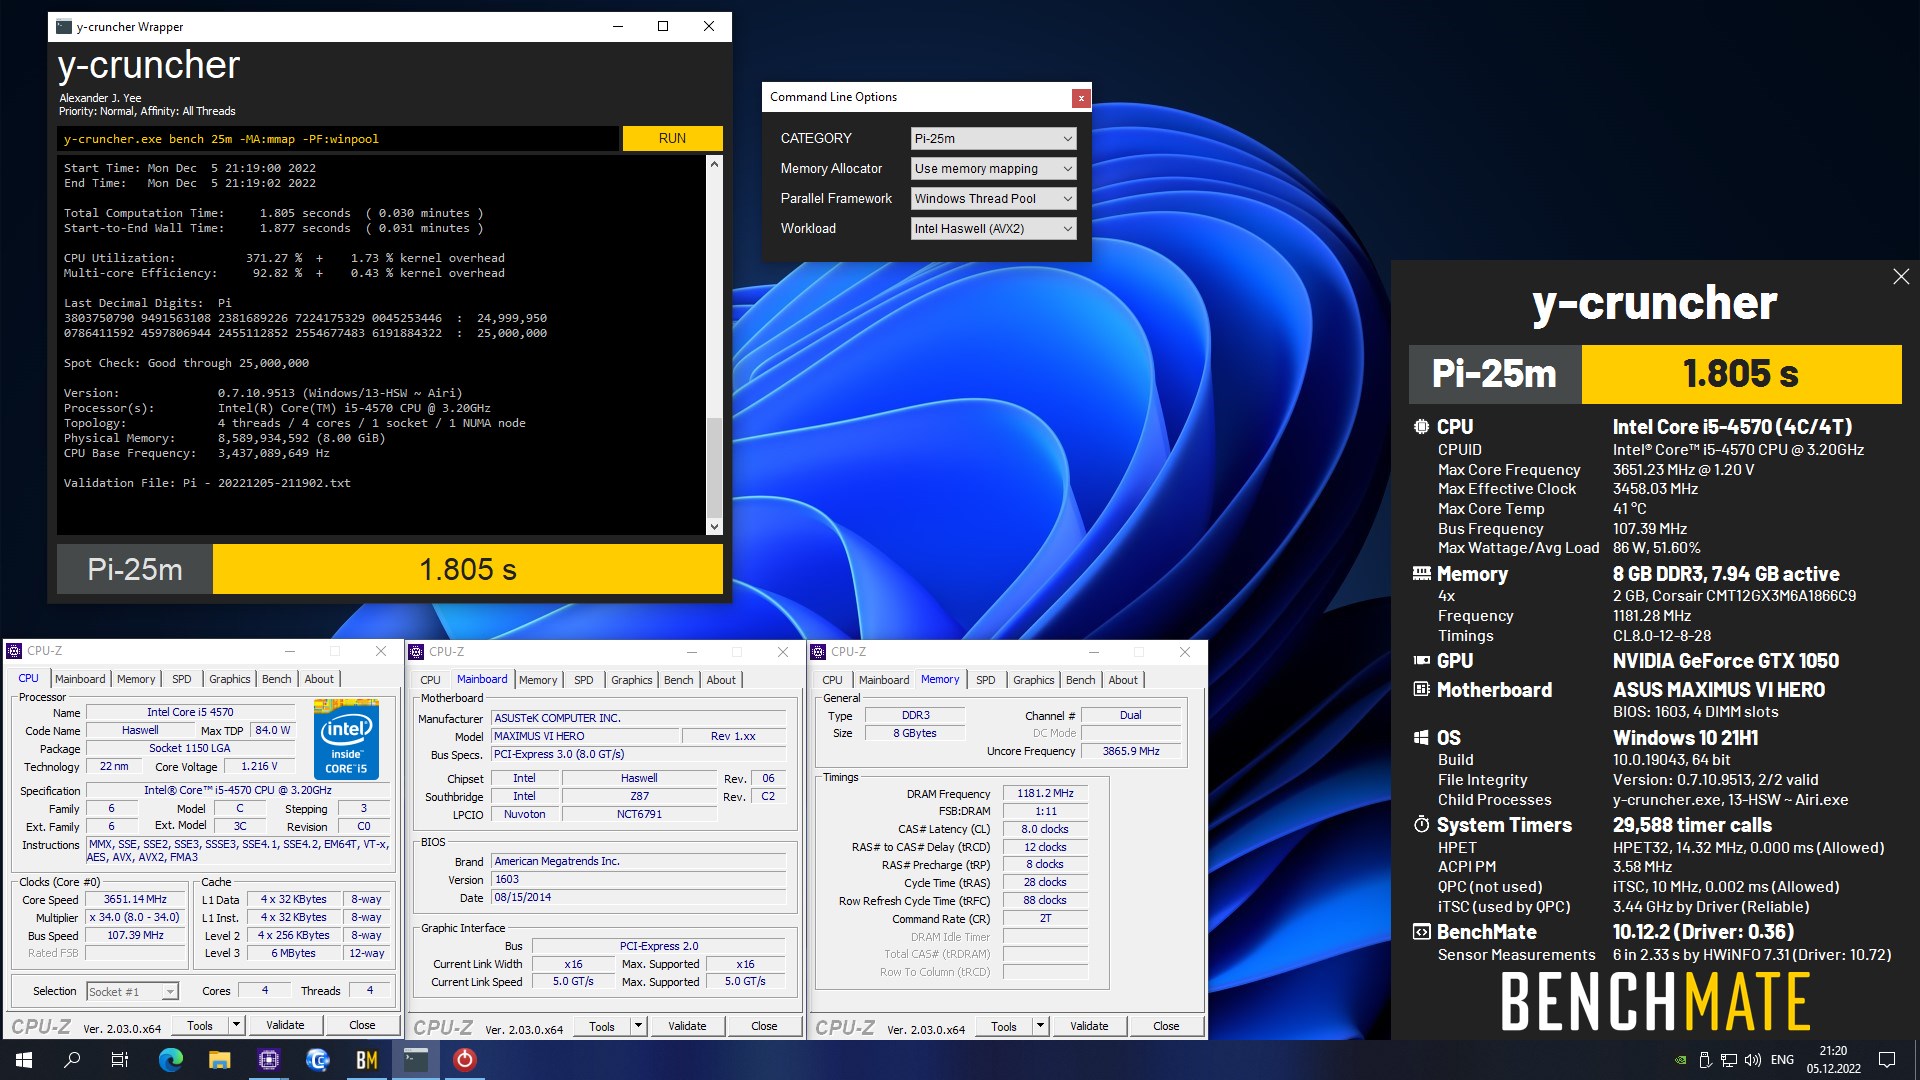Click the DRAM Frequency value 1181.2 MHz
The width and height of the screenshot is (1920, 1080).
1045,794
